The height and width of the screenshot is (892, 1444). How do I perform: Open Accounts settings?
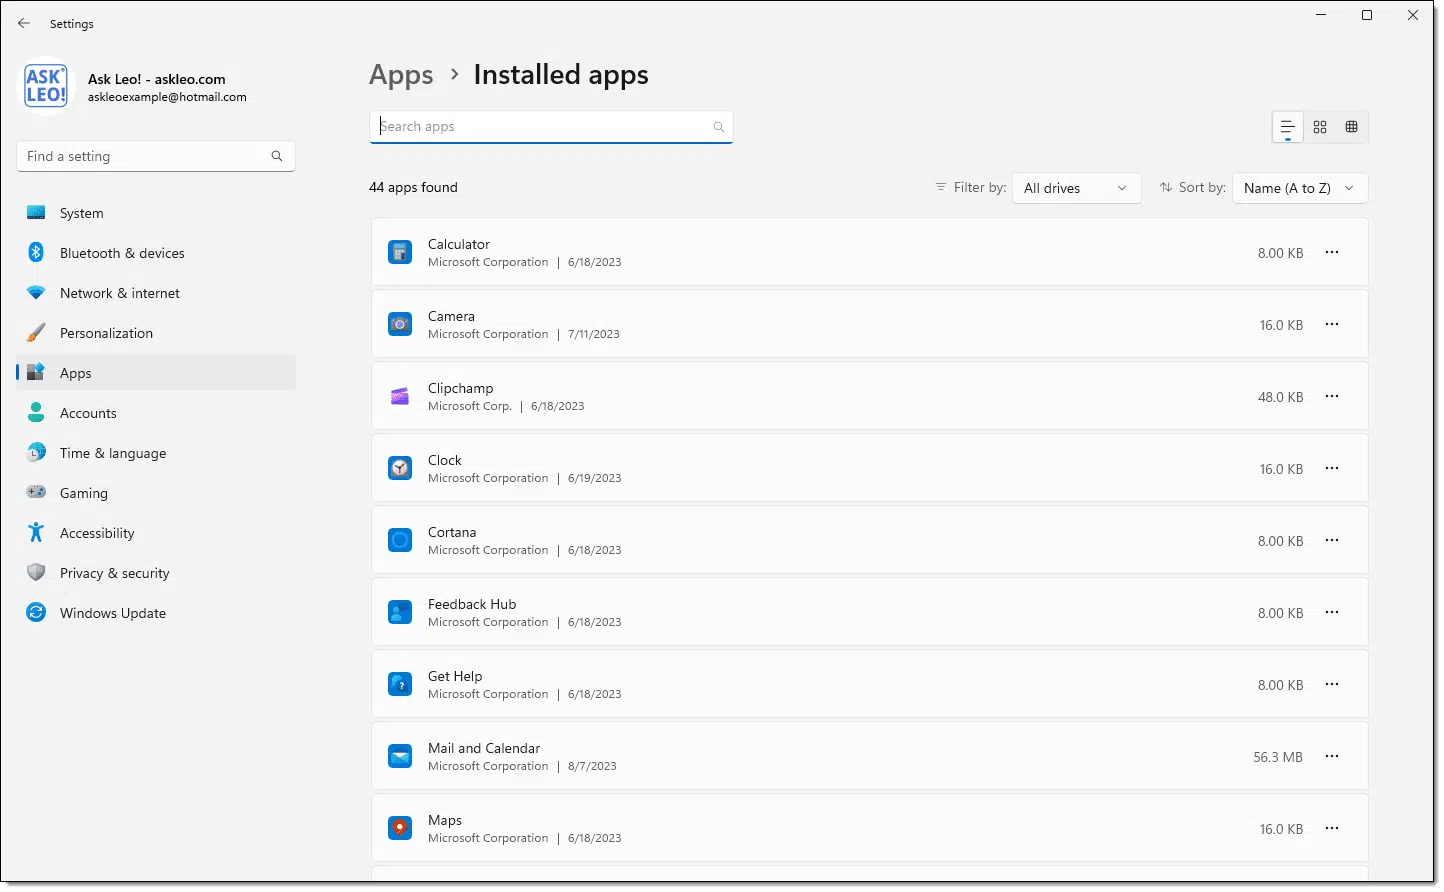pos(156,413)
